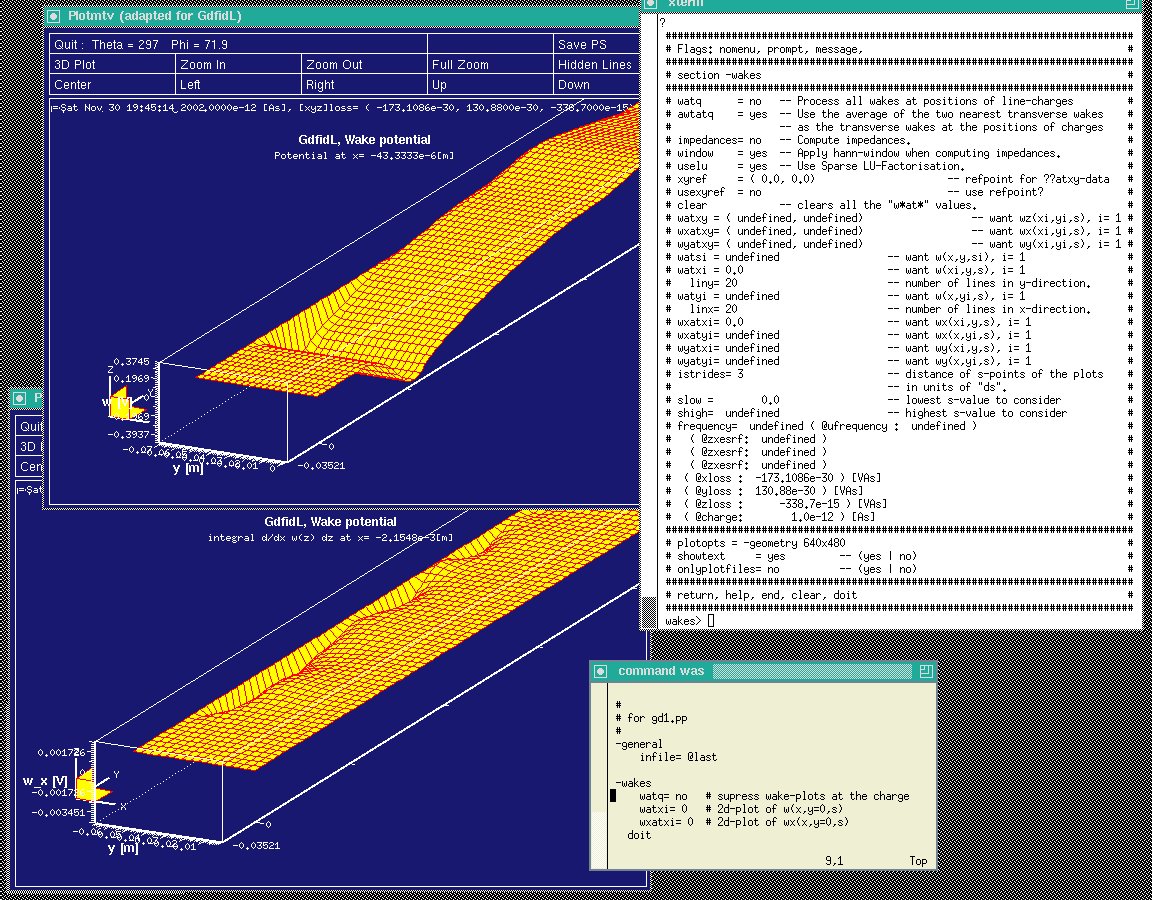1152x900 pixels.
Task: Click 'wxatxi= 0' line in command window
Action: (744, 822)
